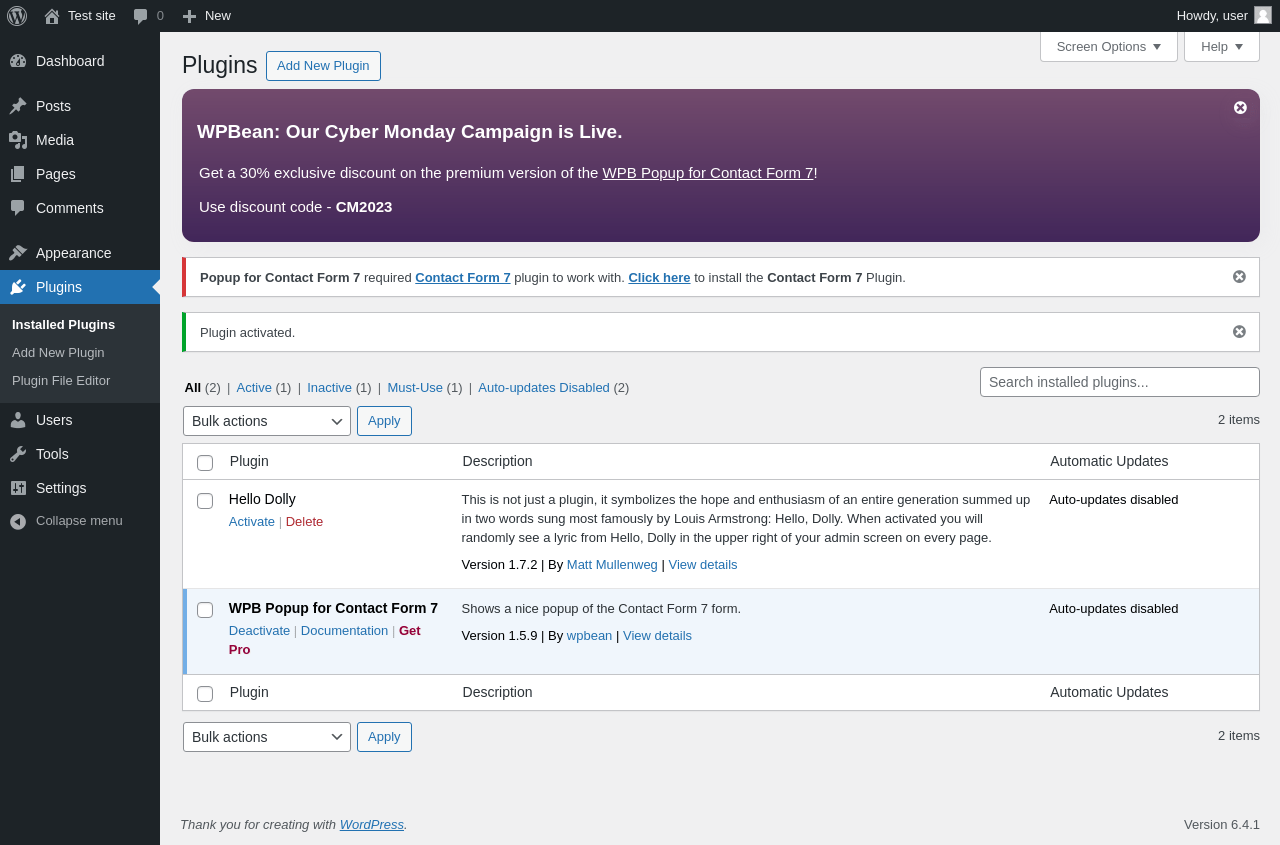Click the Tools wrench icon

click(x=18, y=454)
